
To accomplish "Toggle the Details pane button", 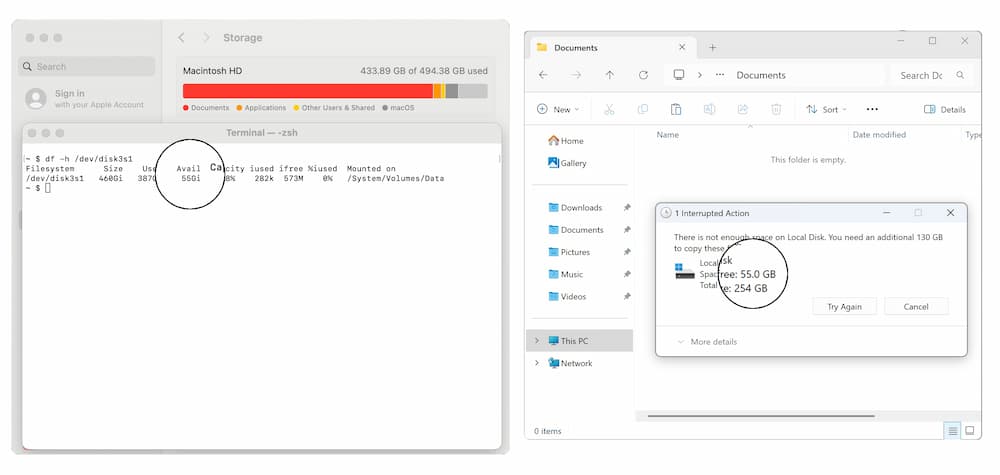I will point(945,109).
